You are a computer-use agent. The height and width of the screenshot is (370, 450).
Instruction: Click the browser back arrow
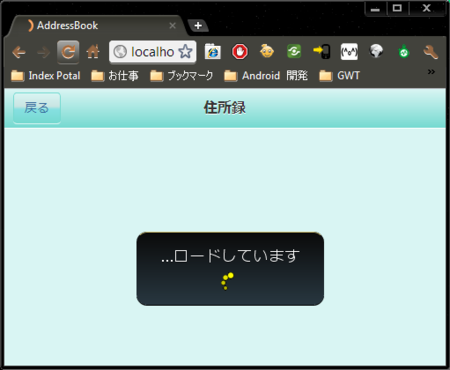pos(19,52)
